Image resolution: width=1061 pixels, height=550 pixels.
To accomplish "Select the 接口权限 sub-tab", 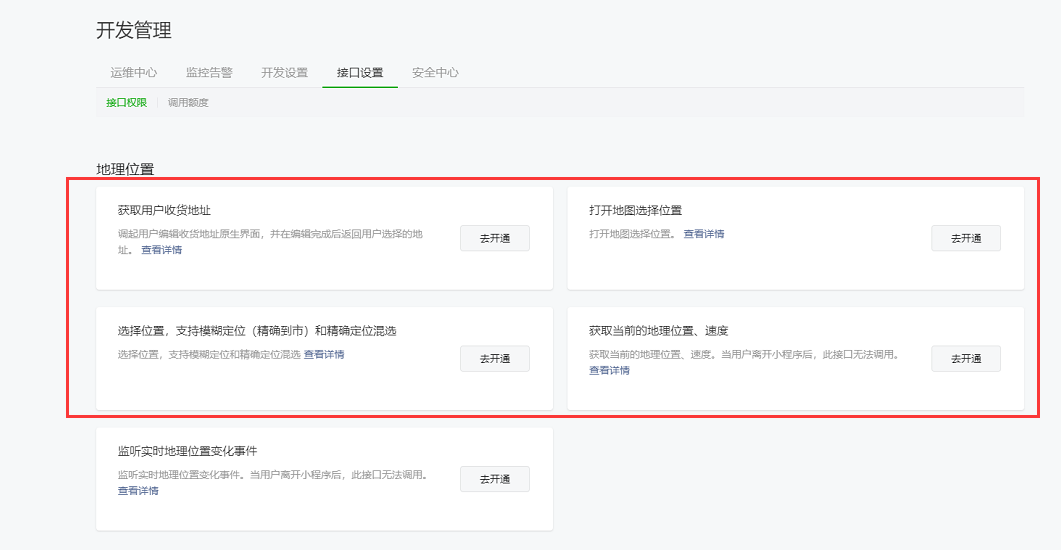I will click(127, 102).
